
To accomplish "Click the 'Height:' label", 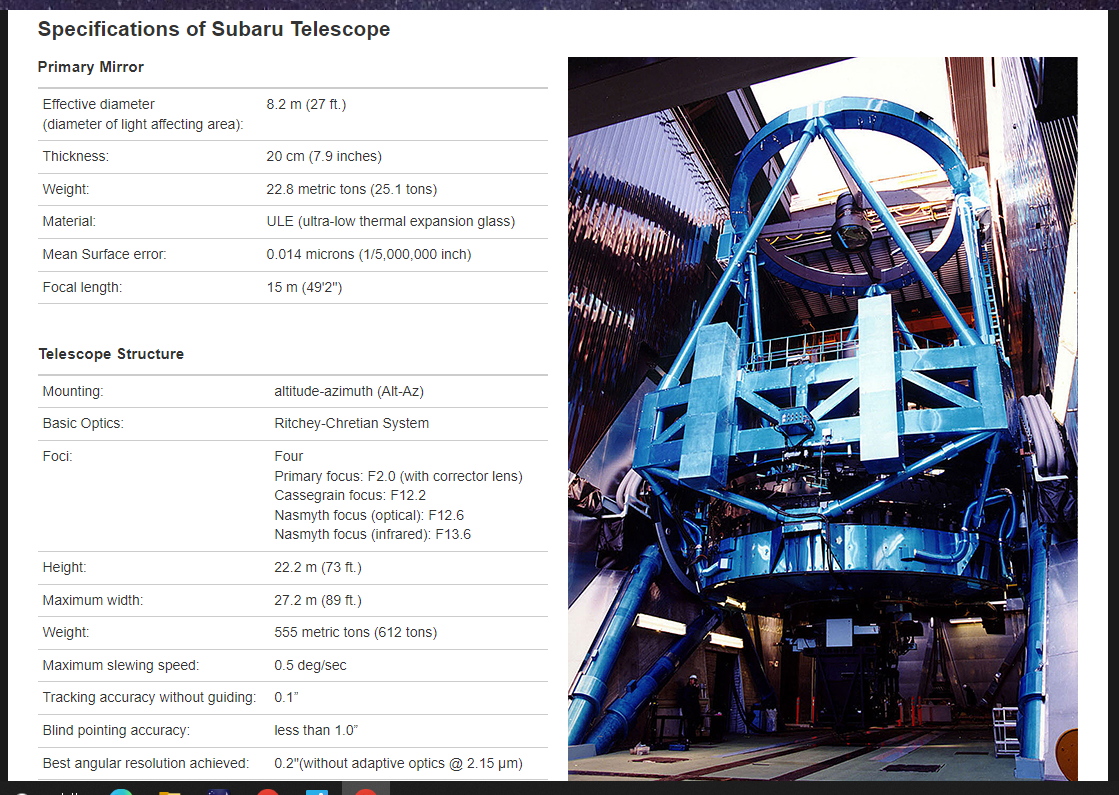I will point(64,567).
